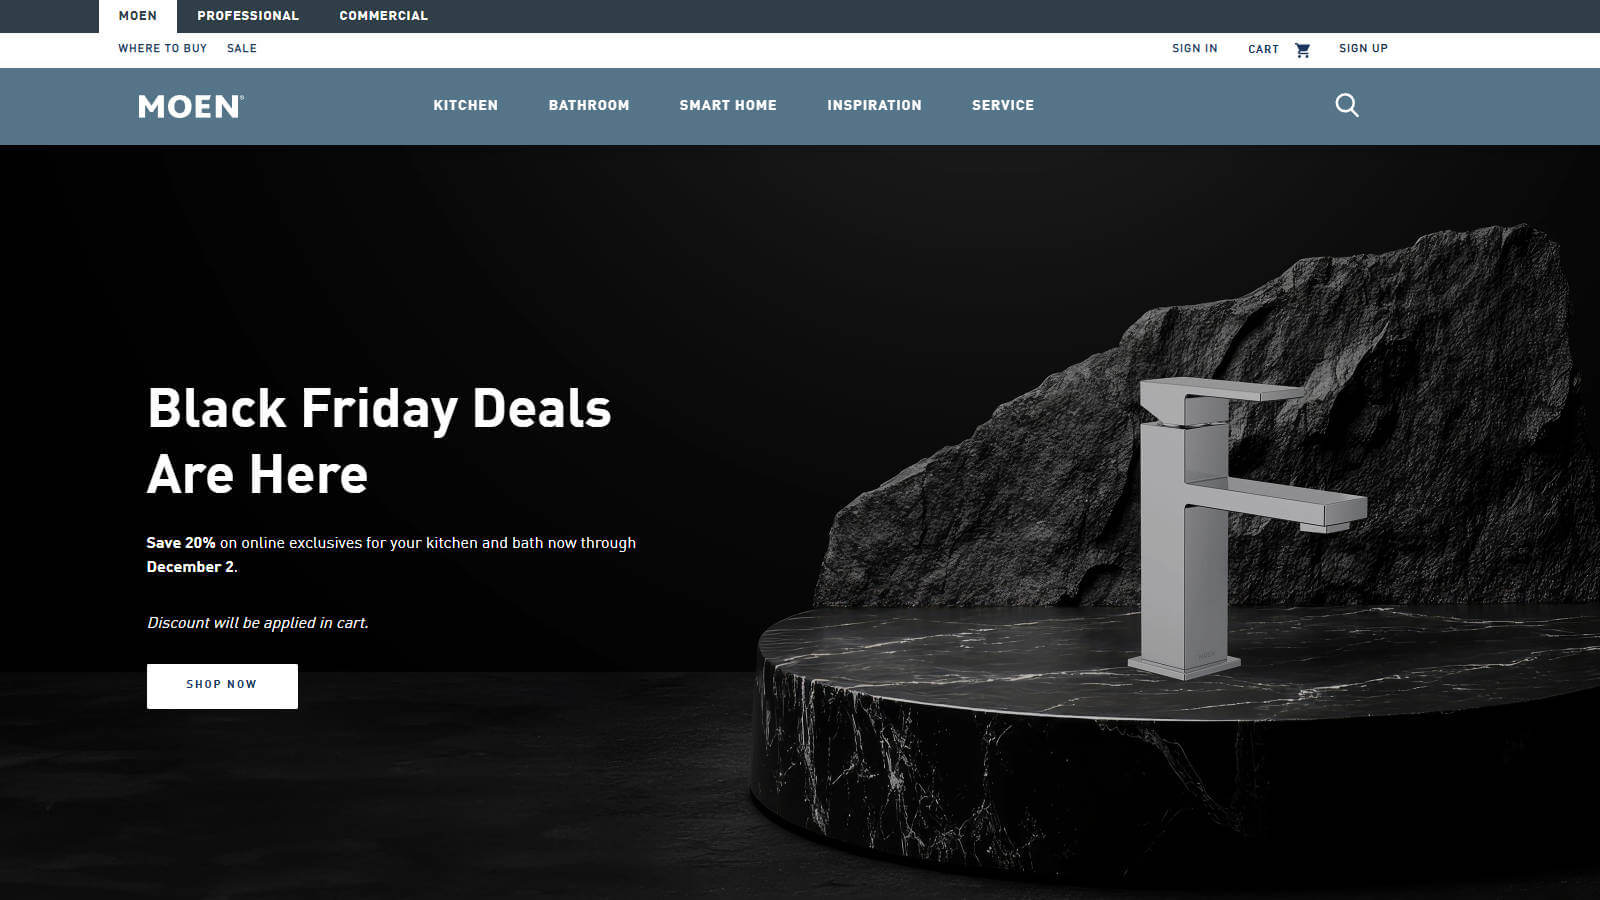The image size is (1600, 900).
Task: Switch to the Professional tab
Action: [x=248, y=16]
